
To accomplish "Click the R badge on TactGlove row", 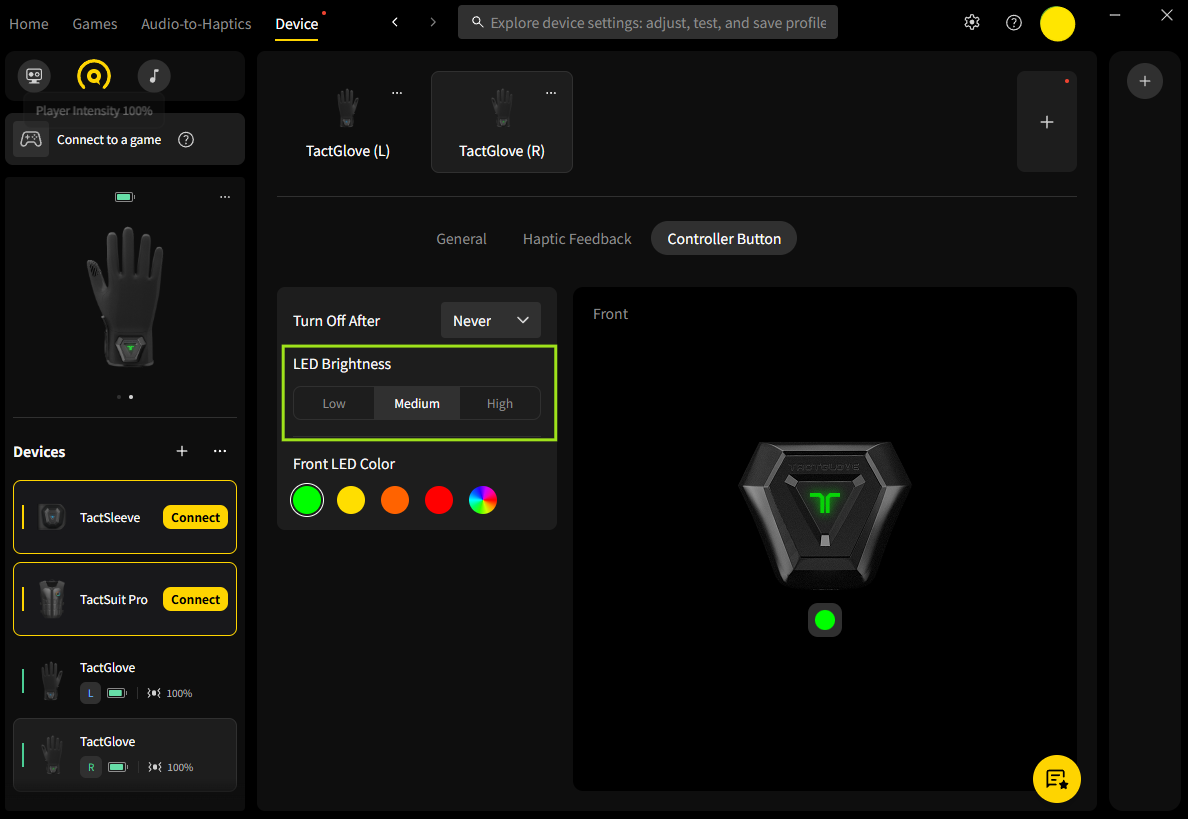I will point(90,767).
